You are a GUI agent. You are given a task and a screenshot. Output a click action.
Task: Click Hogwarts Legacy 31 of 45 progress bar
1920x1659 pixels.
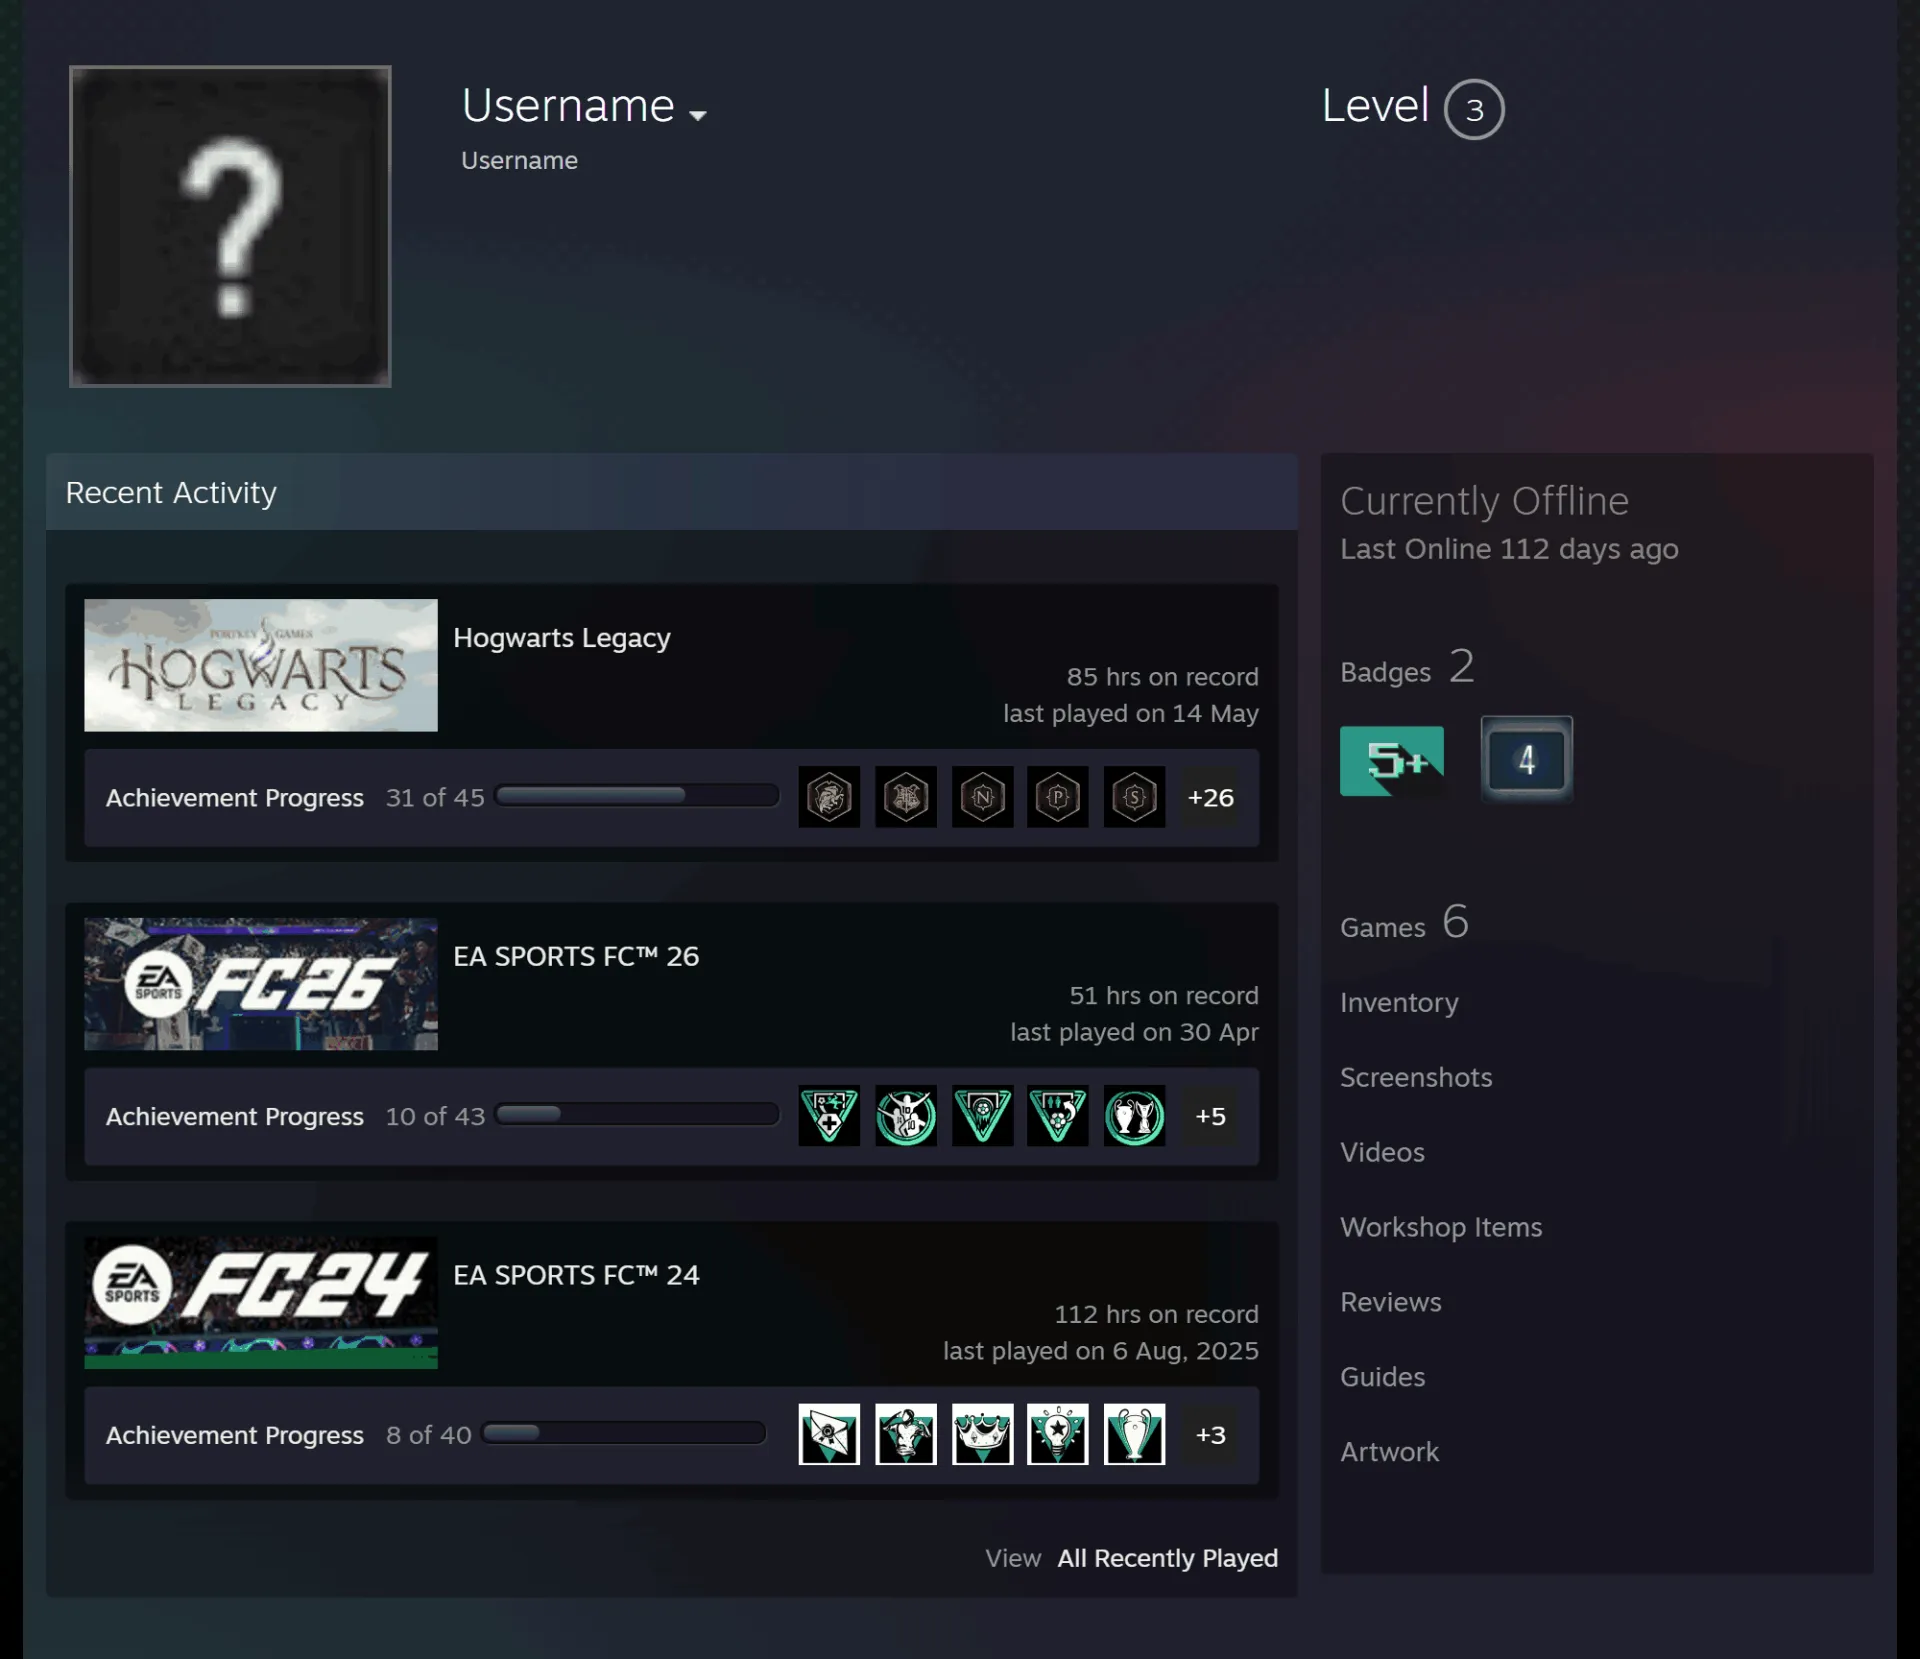pyautogui.click(x=637, y=795)
